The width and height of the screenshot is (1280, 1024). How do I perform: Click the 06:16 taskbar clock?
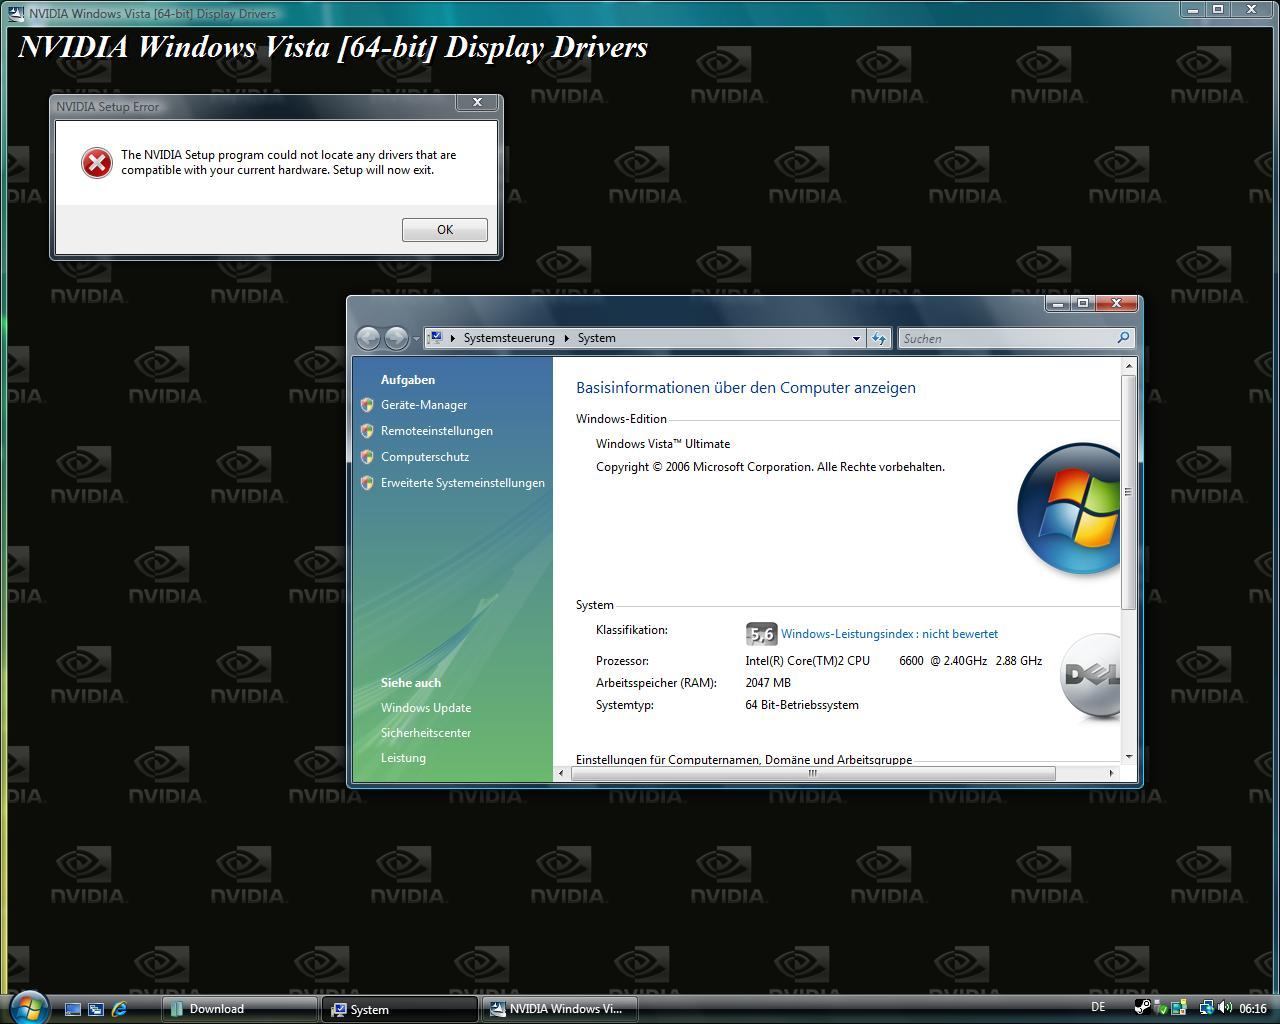click(x=1253, y=1008)
